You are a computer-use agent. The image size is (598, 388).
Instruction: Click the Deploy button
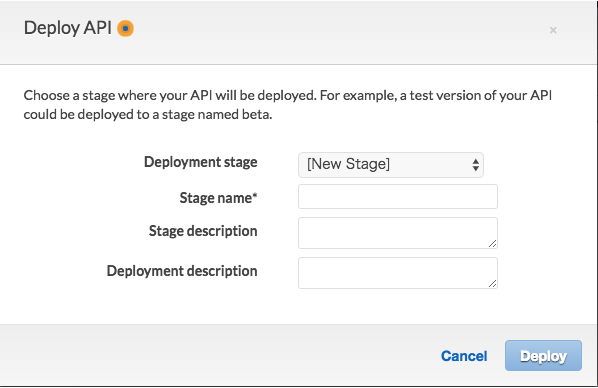(543, 356)
